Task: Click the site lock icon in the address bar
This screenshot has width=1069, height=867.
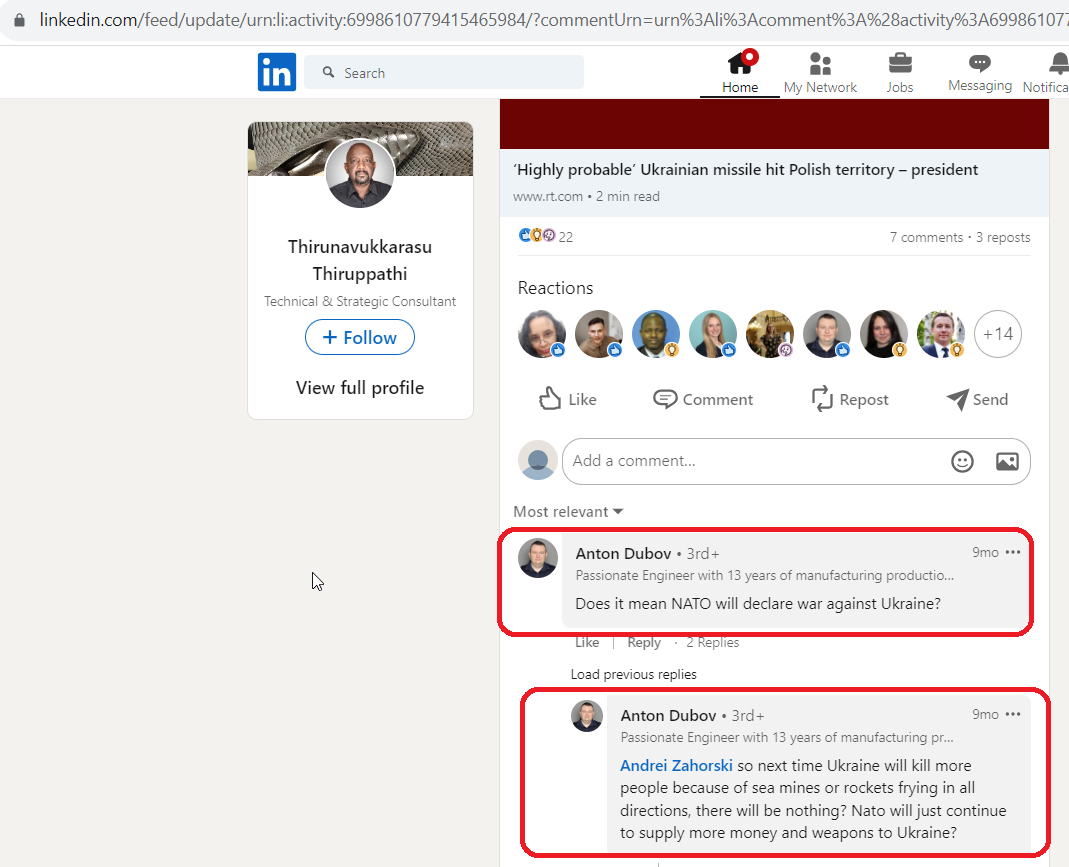Action: point(20,20)
